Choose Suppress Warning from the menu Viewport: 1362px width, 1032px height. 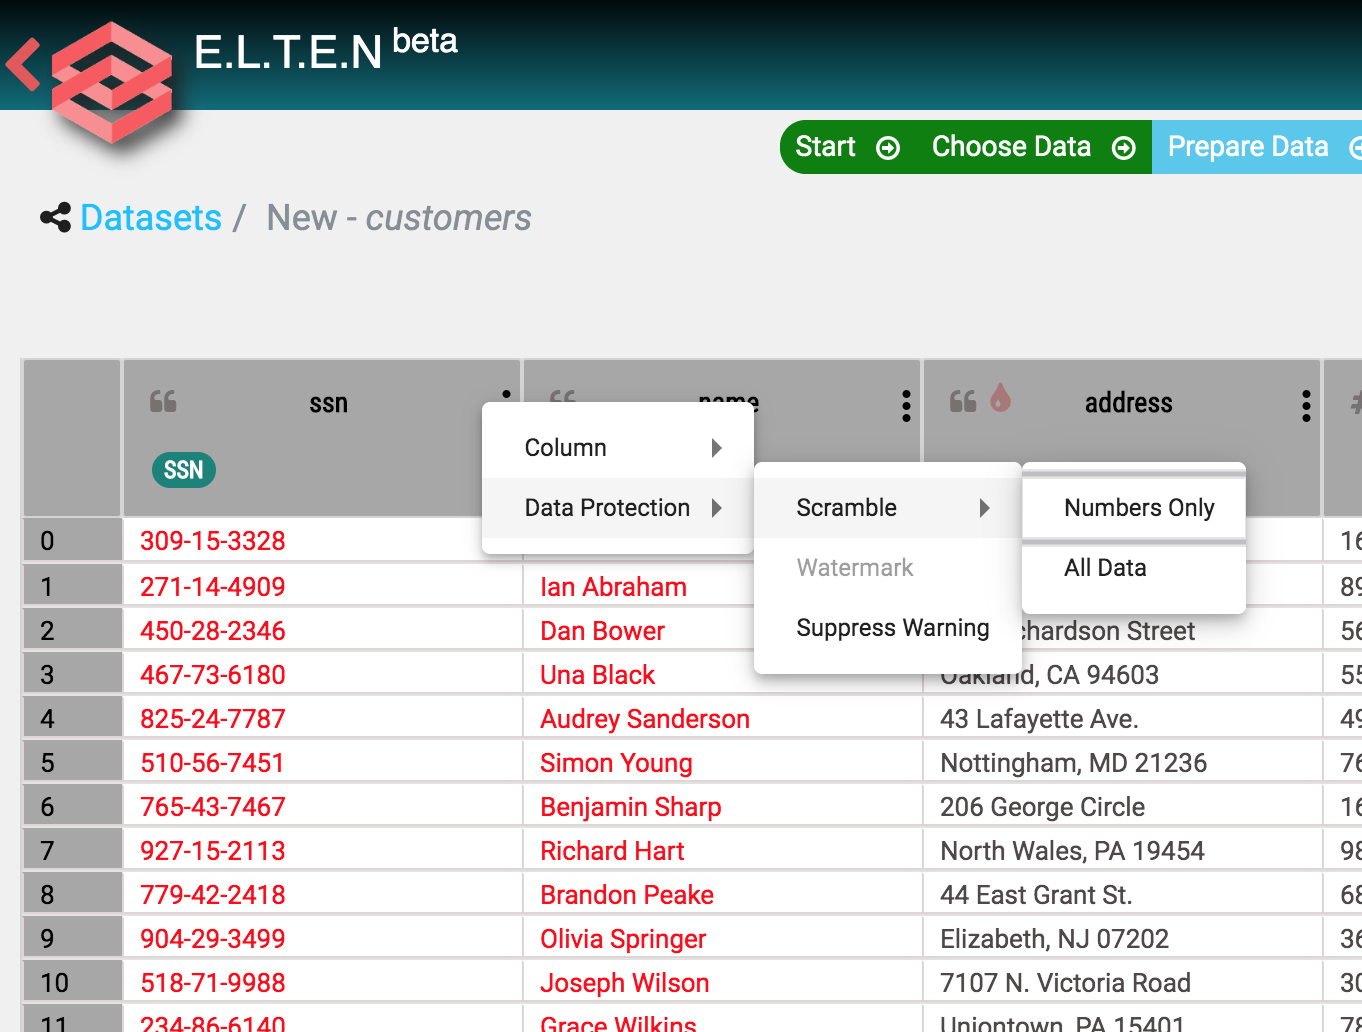(x=892, y=628)
